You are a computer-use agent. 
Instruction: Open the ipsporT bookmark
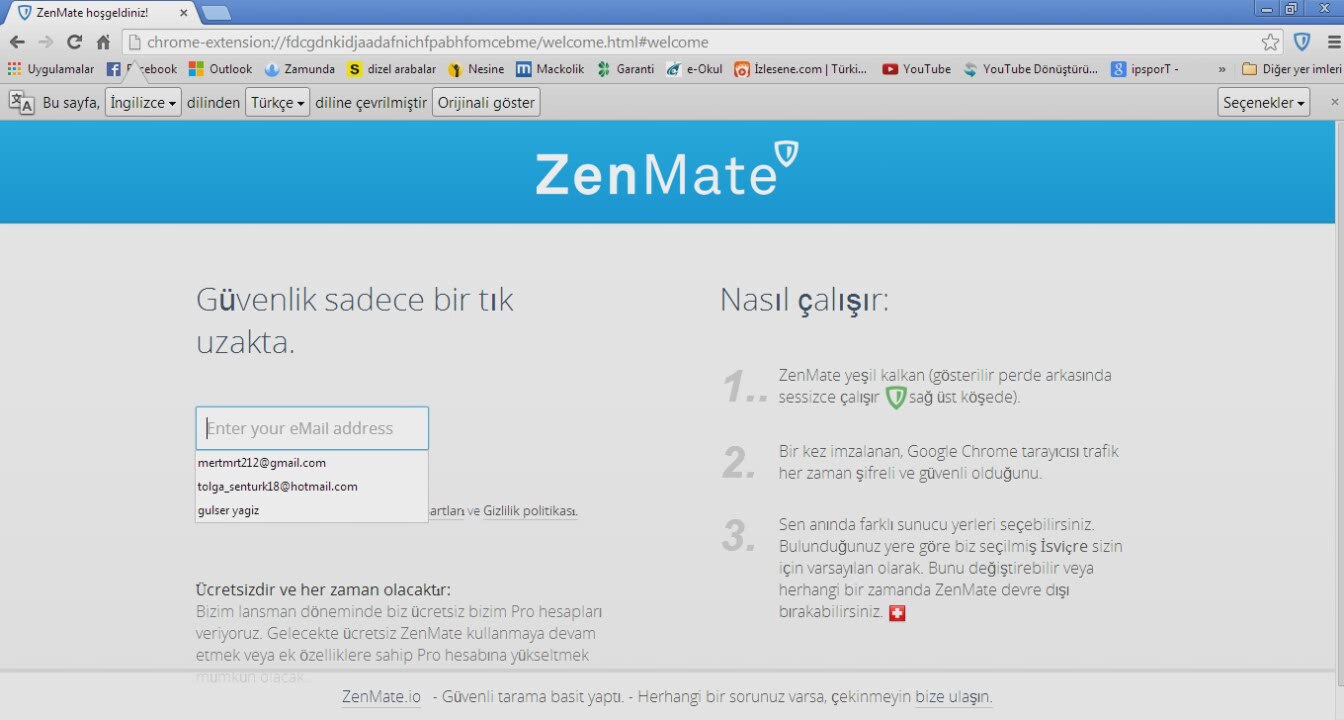[x=1145, y=69]
